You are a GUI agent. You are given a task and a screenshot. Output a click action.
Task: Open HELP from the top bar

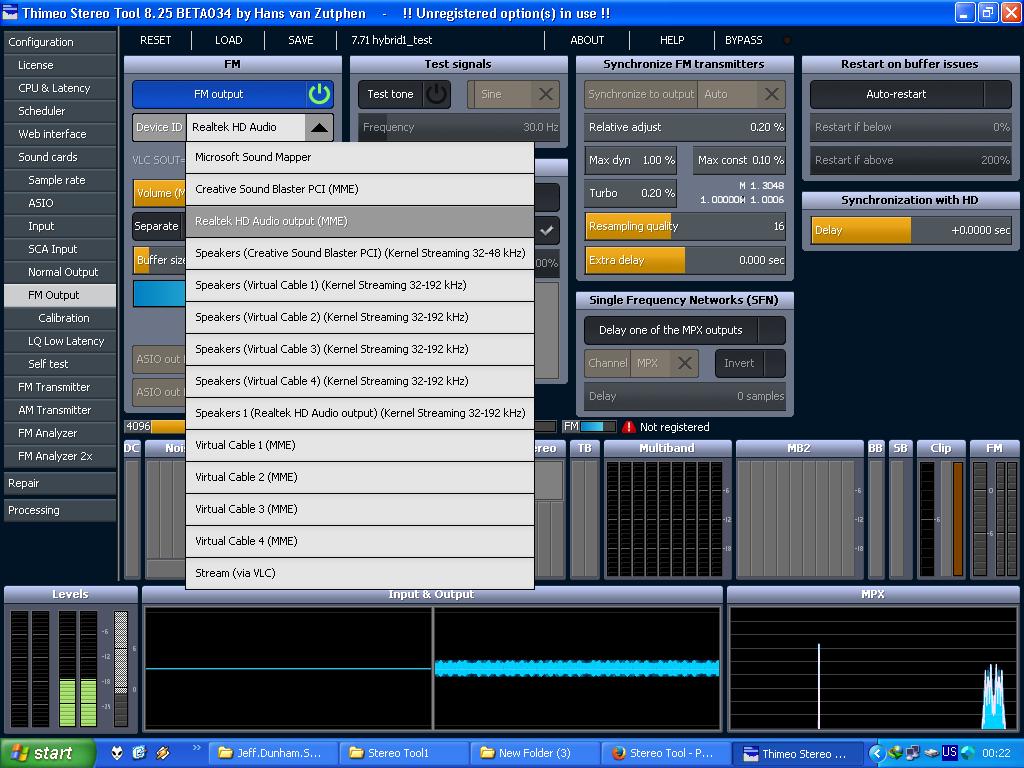(672, 40)
